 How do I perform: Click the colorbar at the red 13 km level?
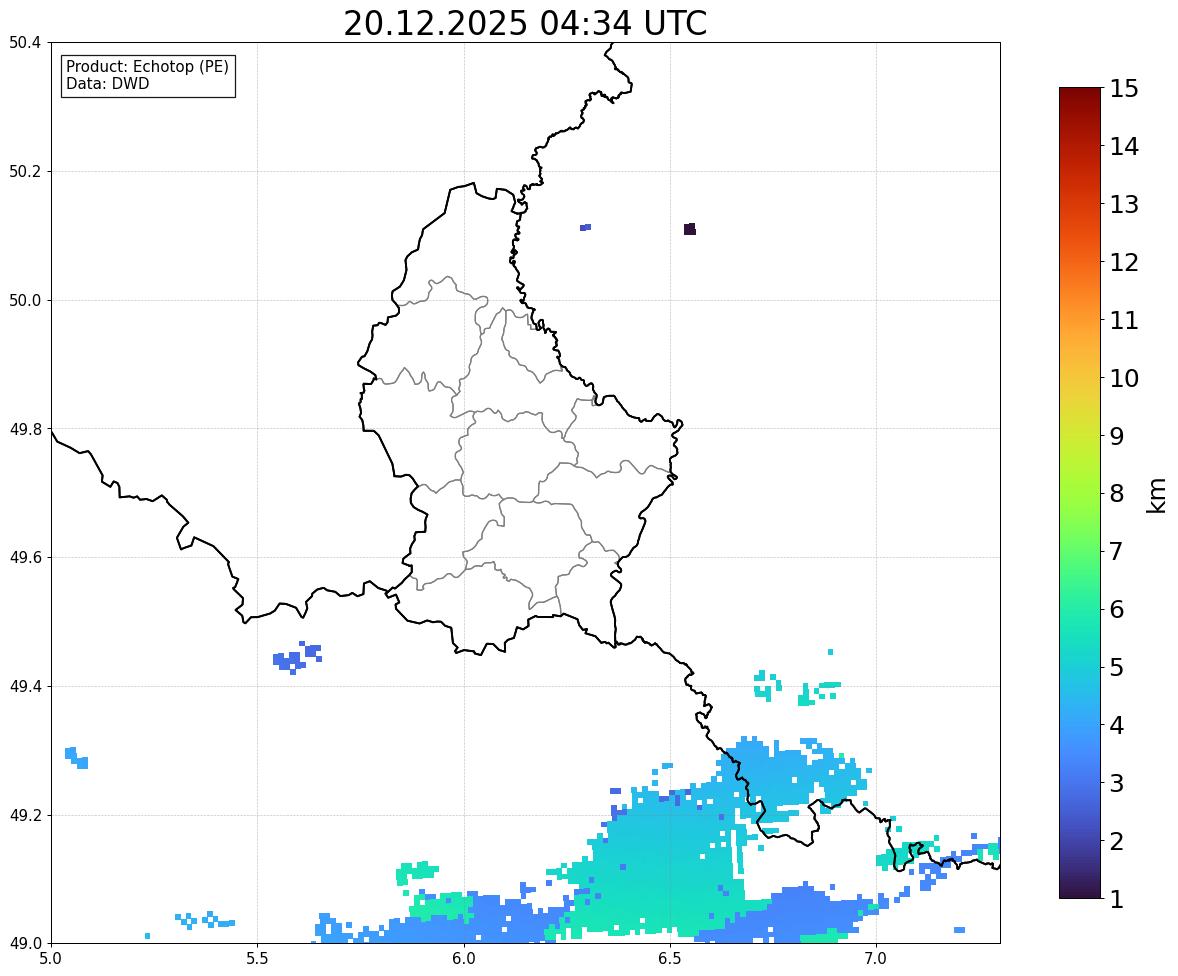pos(1080,204)
